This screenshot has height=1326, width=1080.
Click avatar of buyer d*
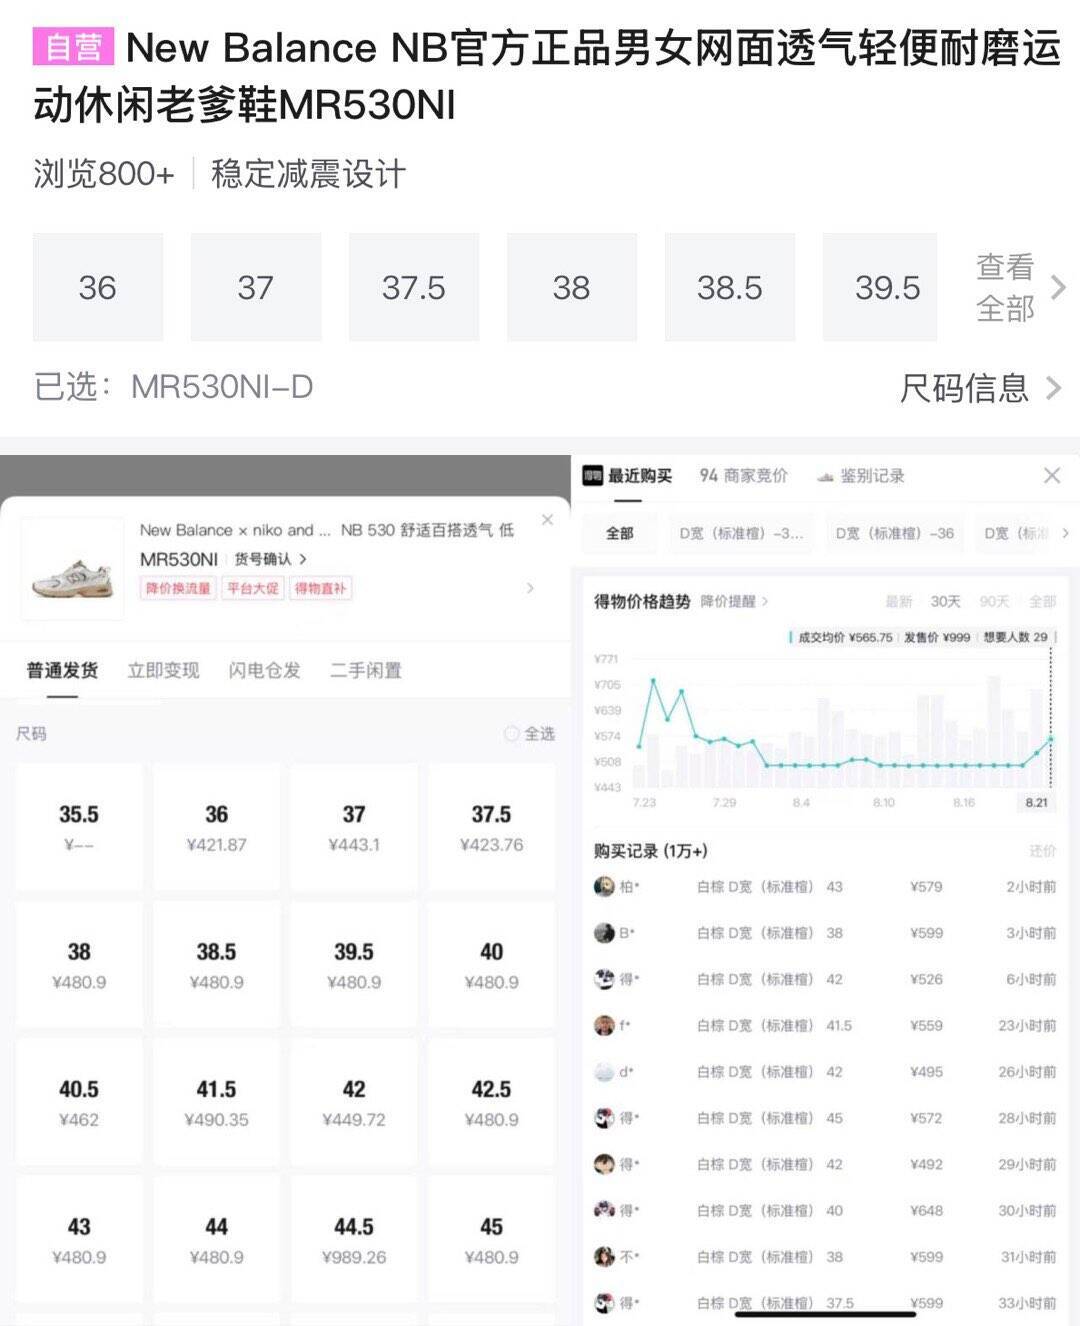[604, 1072]
